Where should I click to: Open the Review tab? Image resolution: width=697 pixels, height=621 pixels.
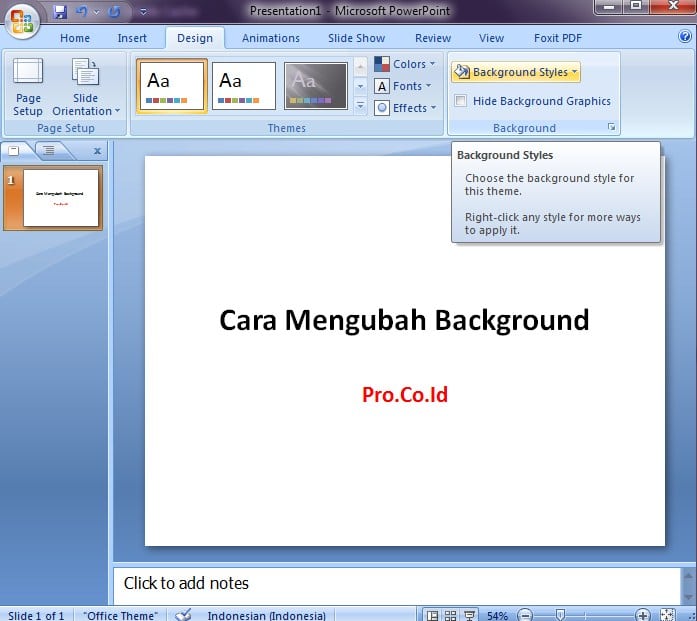tap(433, 38)
